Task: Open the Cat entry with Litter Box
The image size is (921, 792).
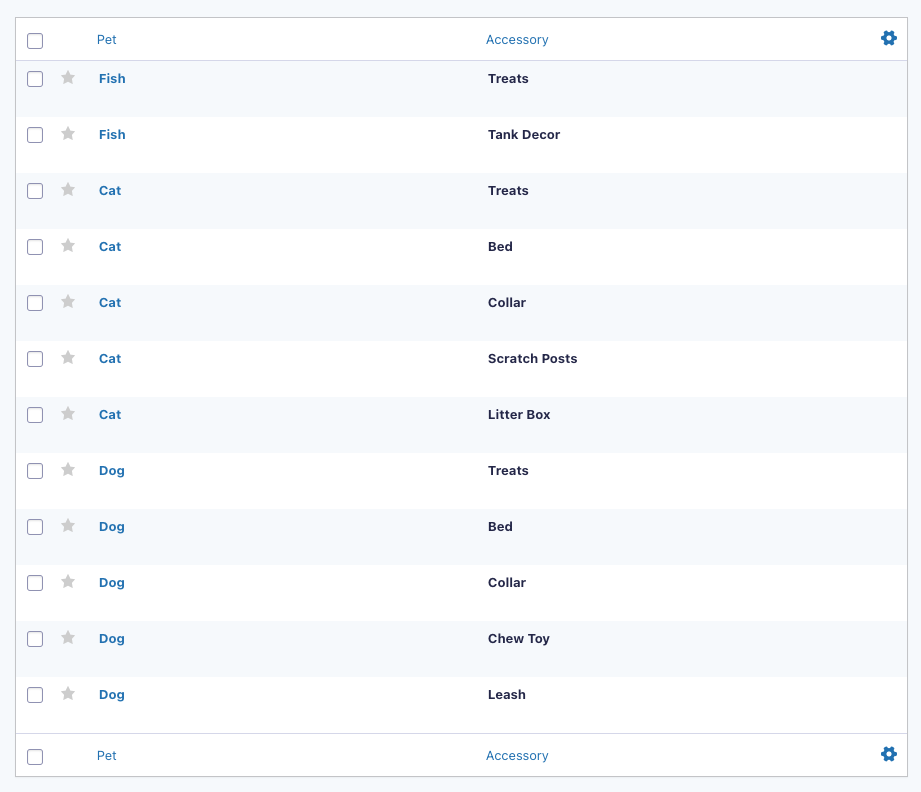Action: 110,415
